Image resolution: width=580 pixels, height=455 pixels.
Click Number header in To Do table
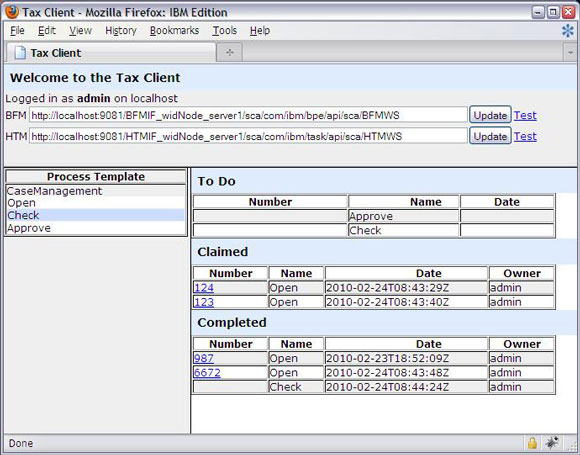[x=270, y=202]
